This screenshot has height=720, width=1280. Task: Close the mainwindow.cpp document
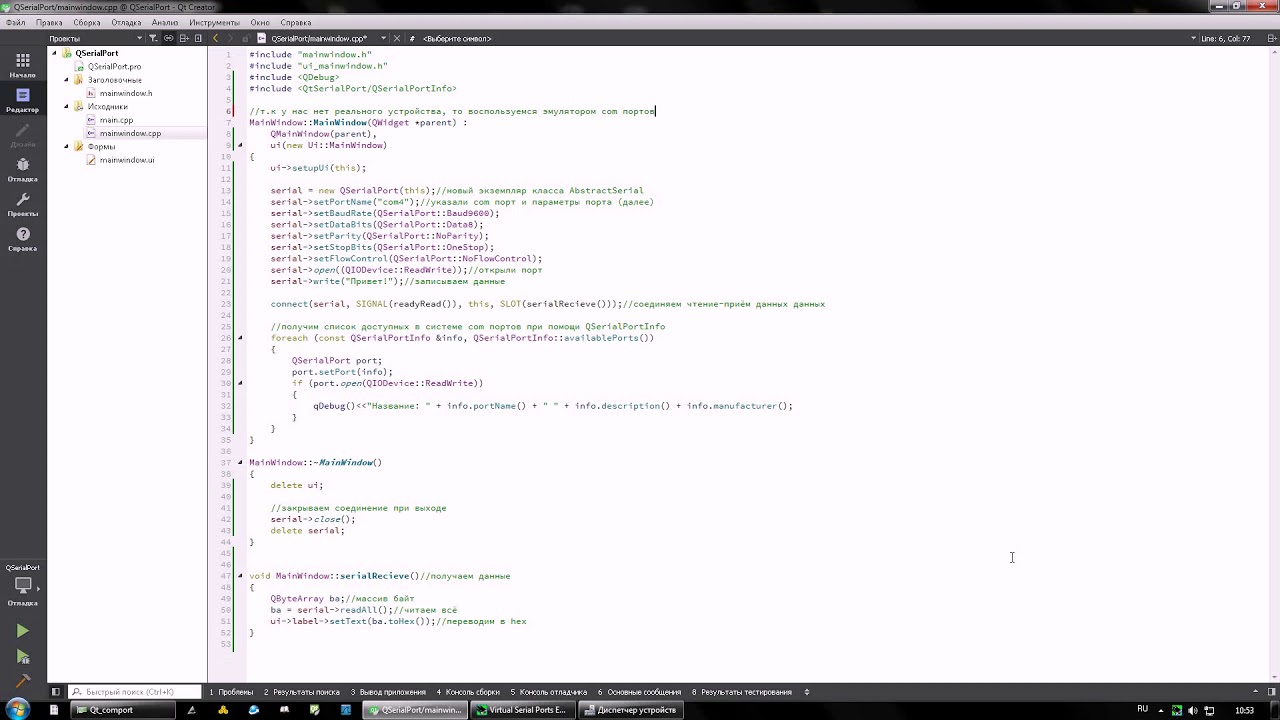397,38
